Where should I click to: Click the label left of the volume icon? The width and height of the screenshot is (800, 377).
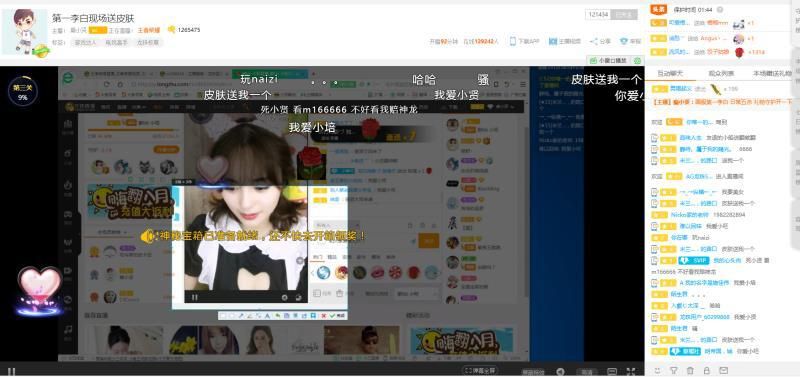click(532, 372)
